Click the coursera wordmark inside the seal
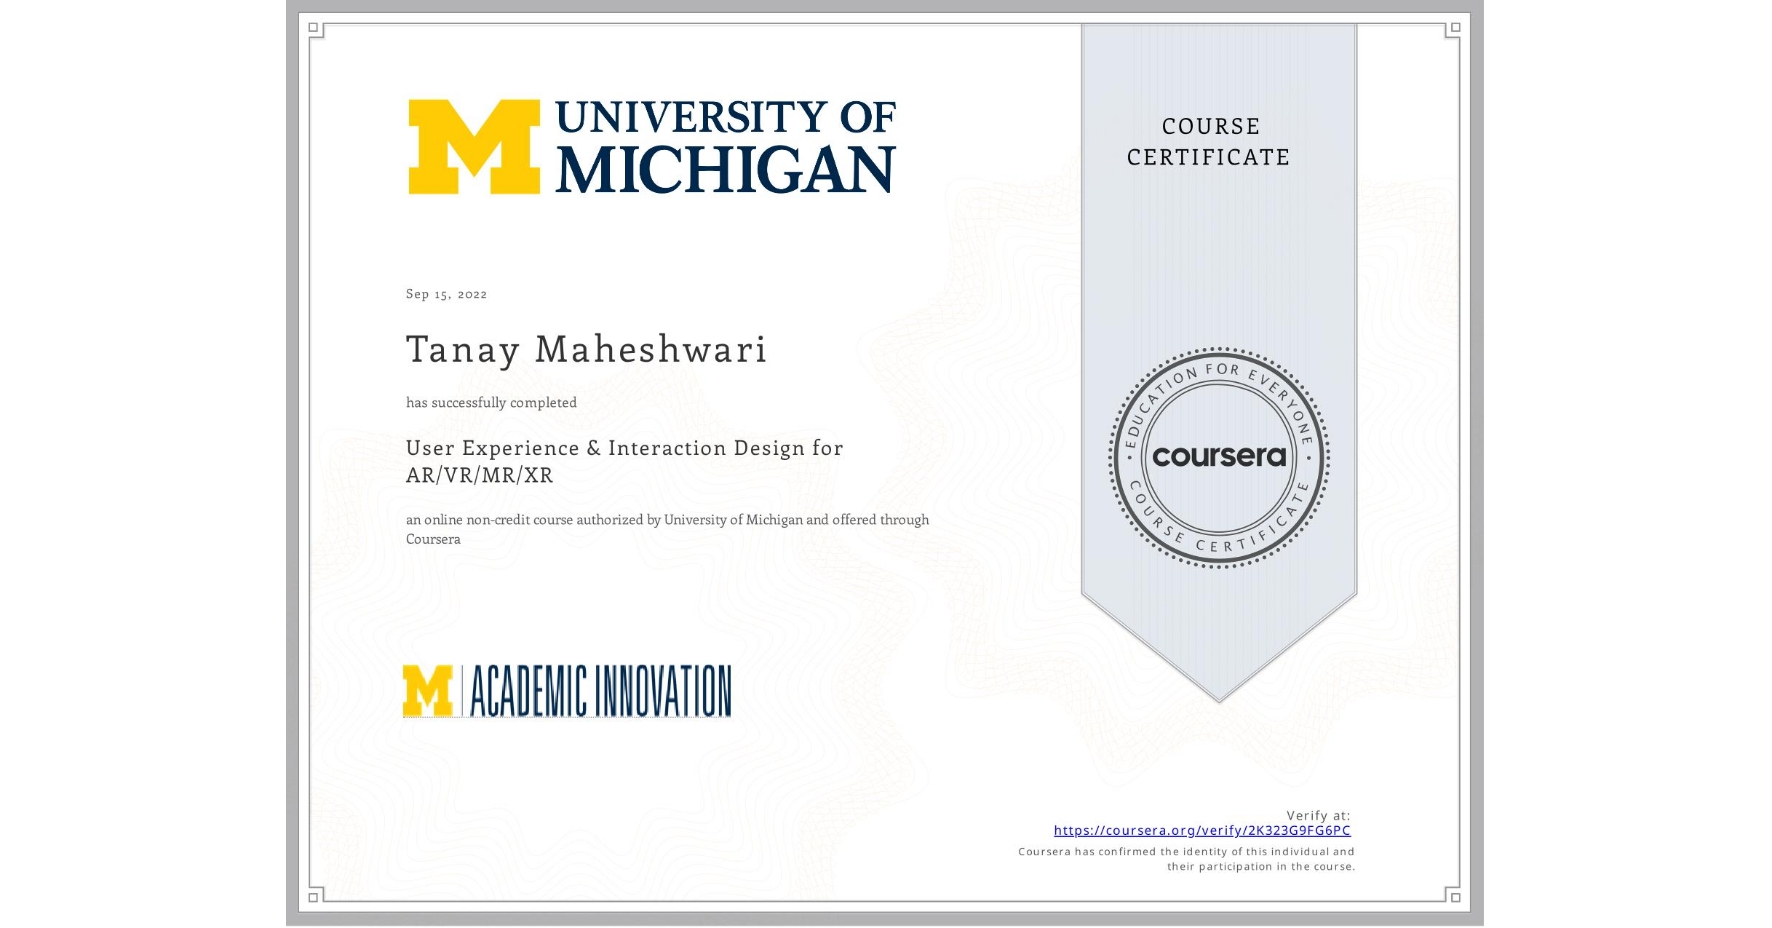The image size is (1772, 928). [x=1219, y=458]
